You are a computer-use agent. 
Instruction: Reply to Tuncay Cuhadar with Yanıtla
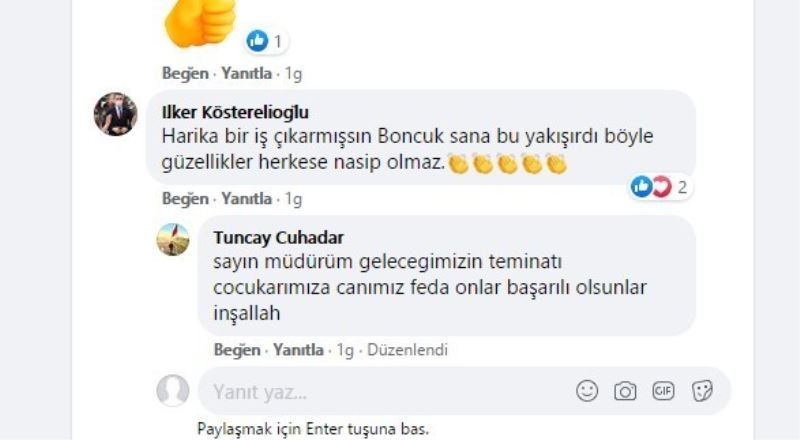(298, 350)
